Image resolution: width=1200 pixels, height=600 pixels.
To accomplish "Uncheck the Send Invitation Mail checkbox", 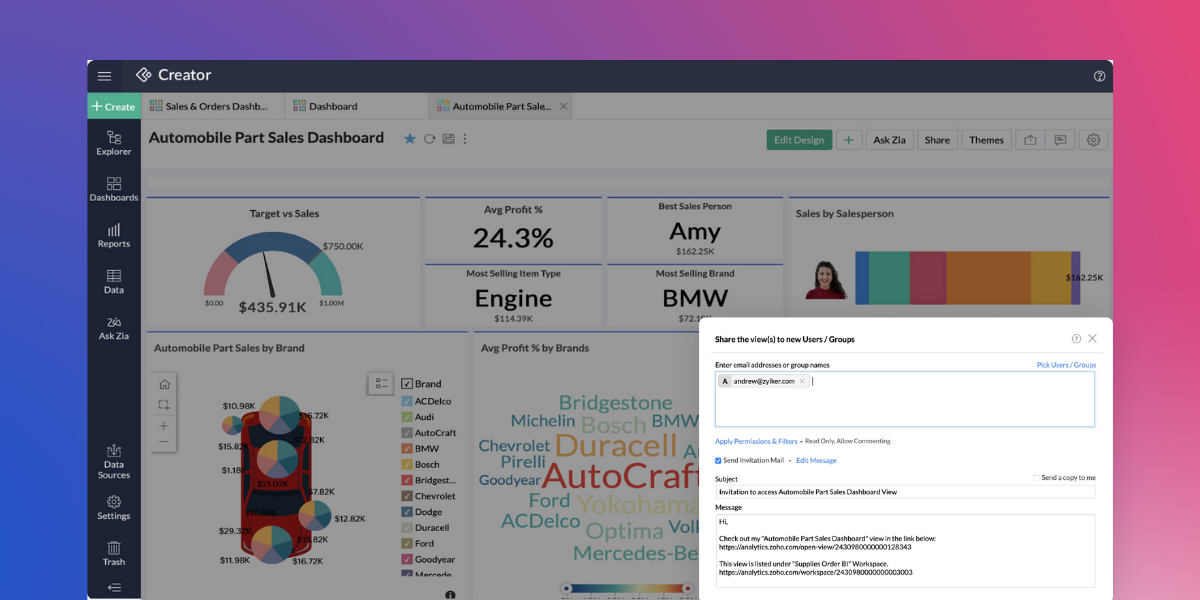I will pos(718,460).
